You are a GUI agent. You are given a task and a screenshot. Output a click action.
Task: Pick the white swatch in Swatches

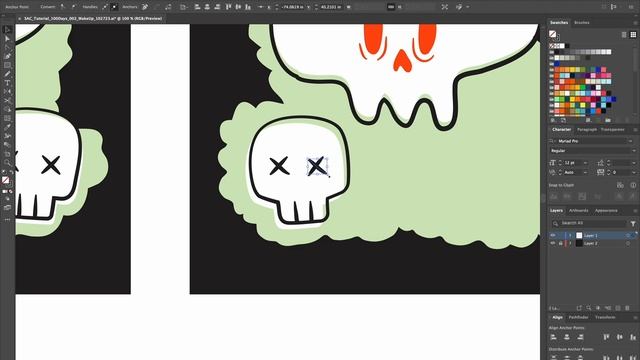pos(562,46)
